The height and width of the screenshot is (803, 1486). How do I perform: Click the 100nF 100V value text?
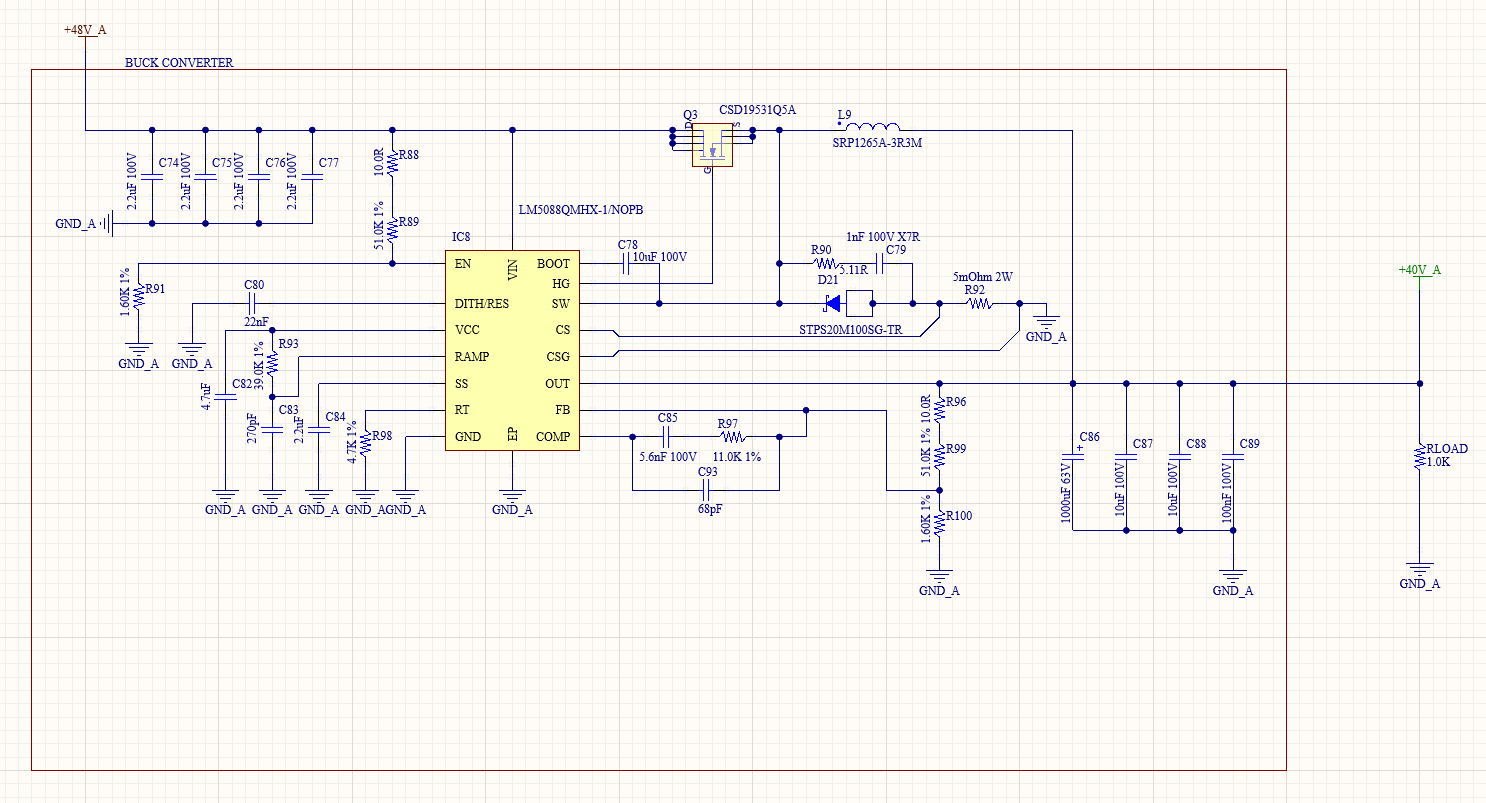tap(1227, 492)
